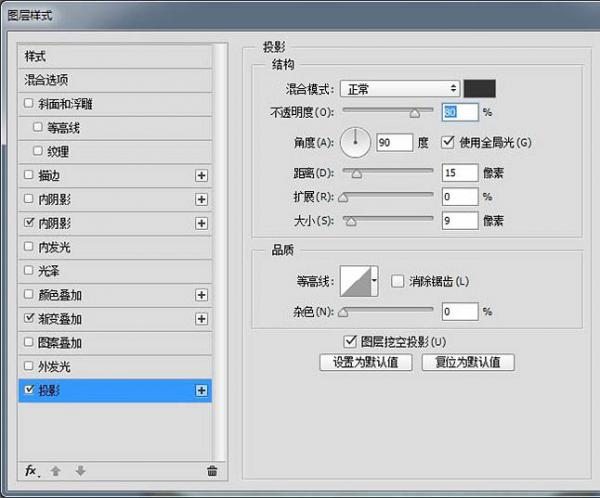Select the 样式 entry in list
This screenshot has width=600, height=498.
coord(115,57)
